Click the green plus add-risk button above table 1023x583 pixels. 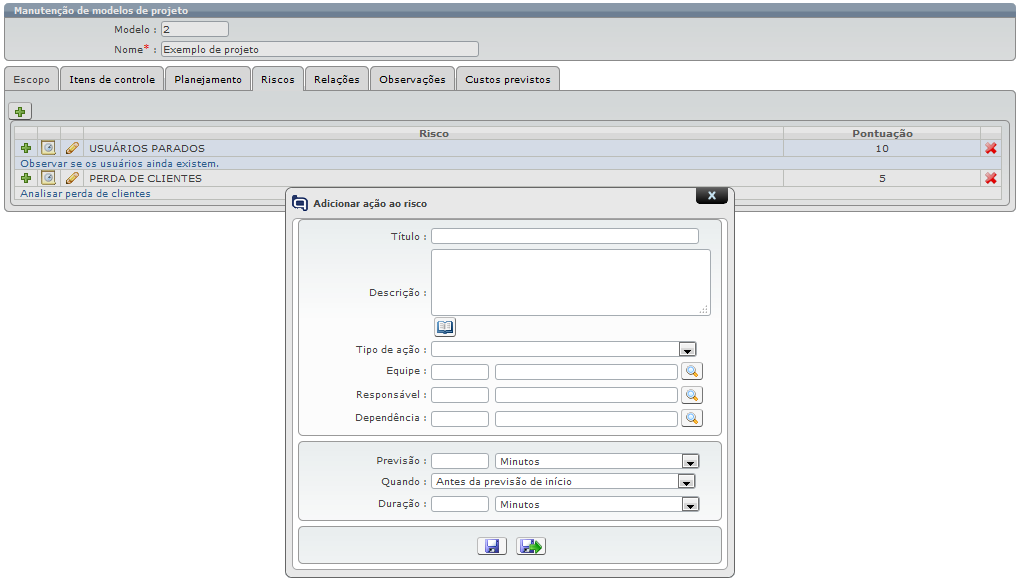[20, 111]
